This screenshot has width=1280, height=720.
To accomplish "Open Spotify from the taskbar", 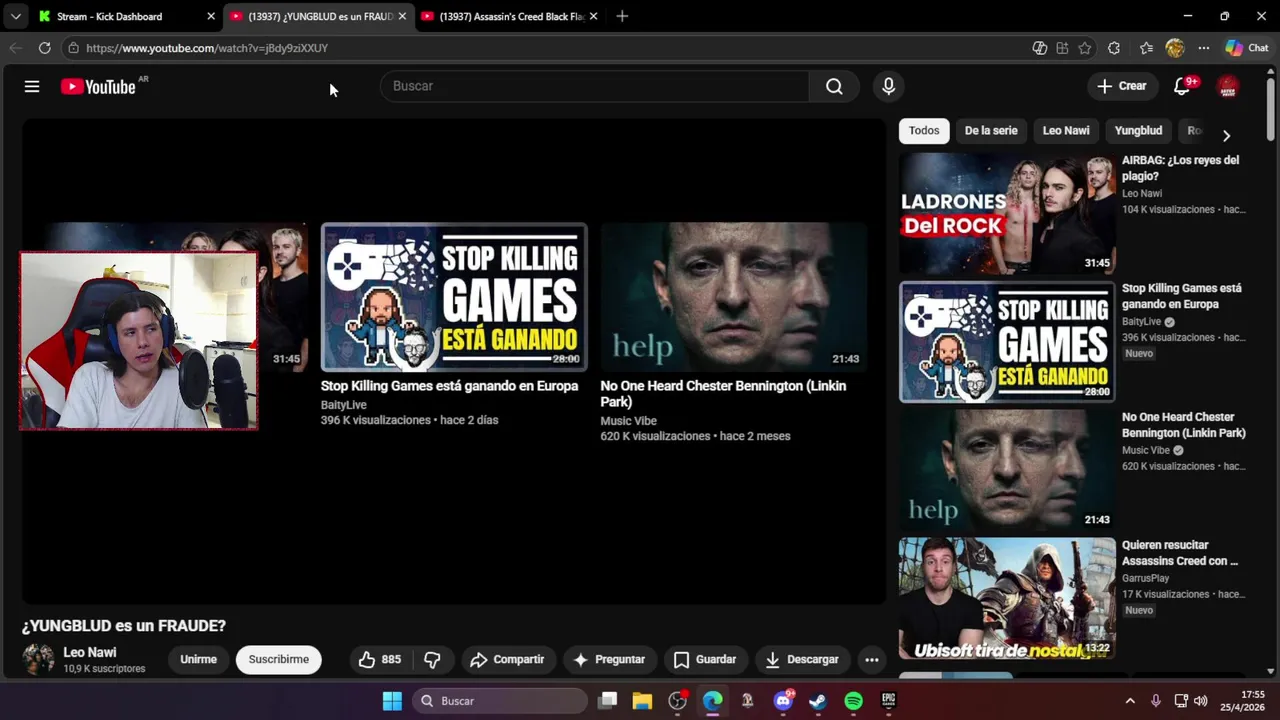I will pyautogui.click(x=853, y=701).
